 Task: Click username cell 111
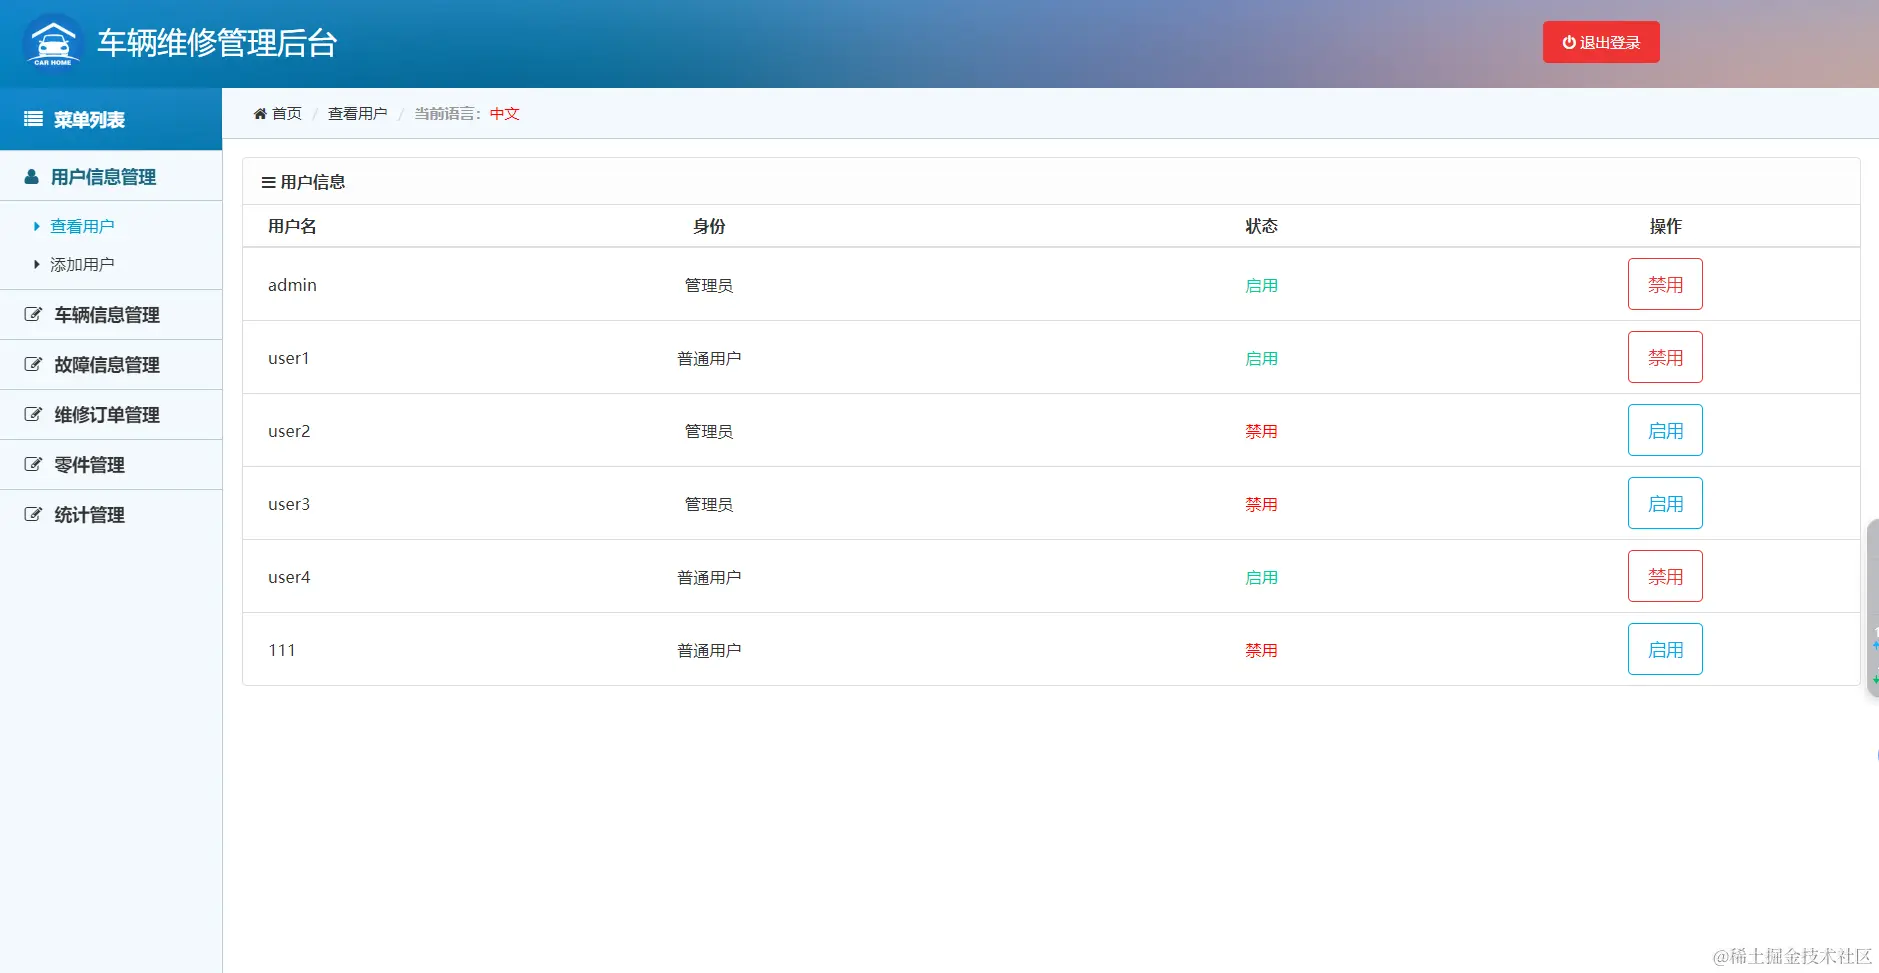pos(282,650)
